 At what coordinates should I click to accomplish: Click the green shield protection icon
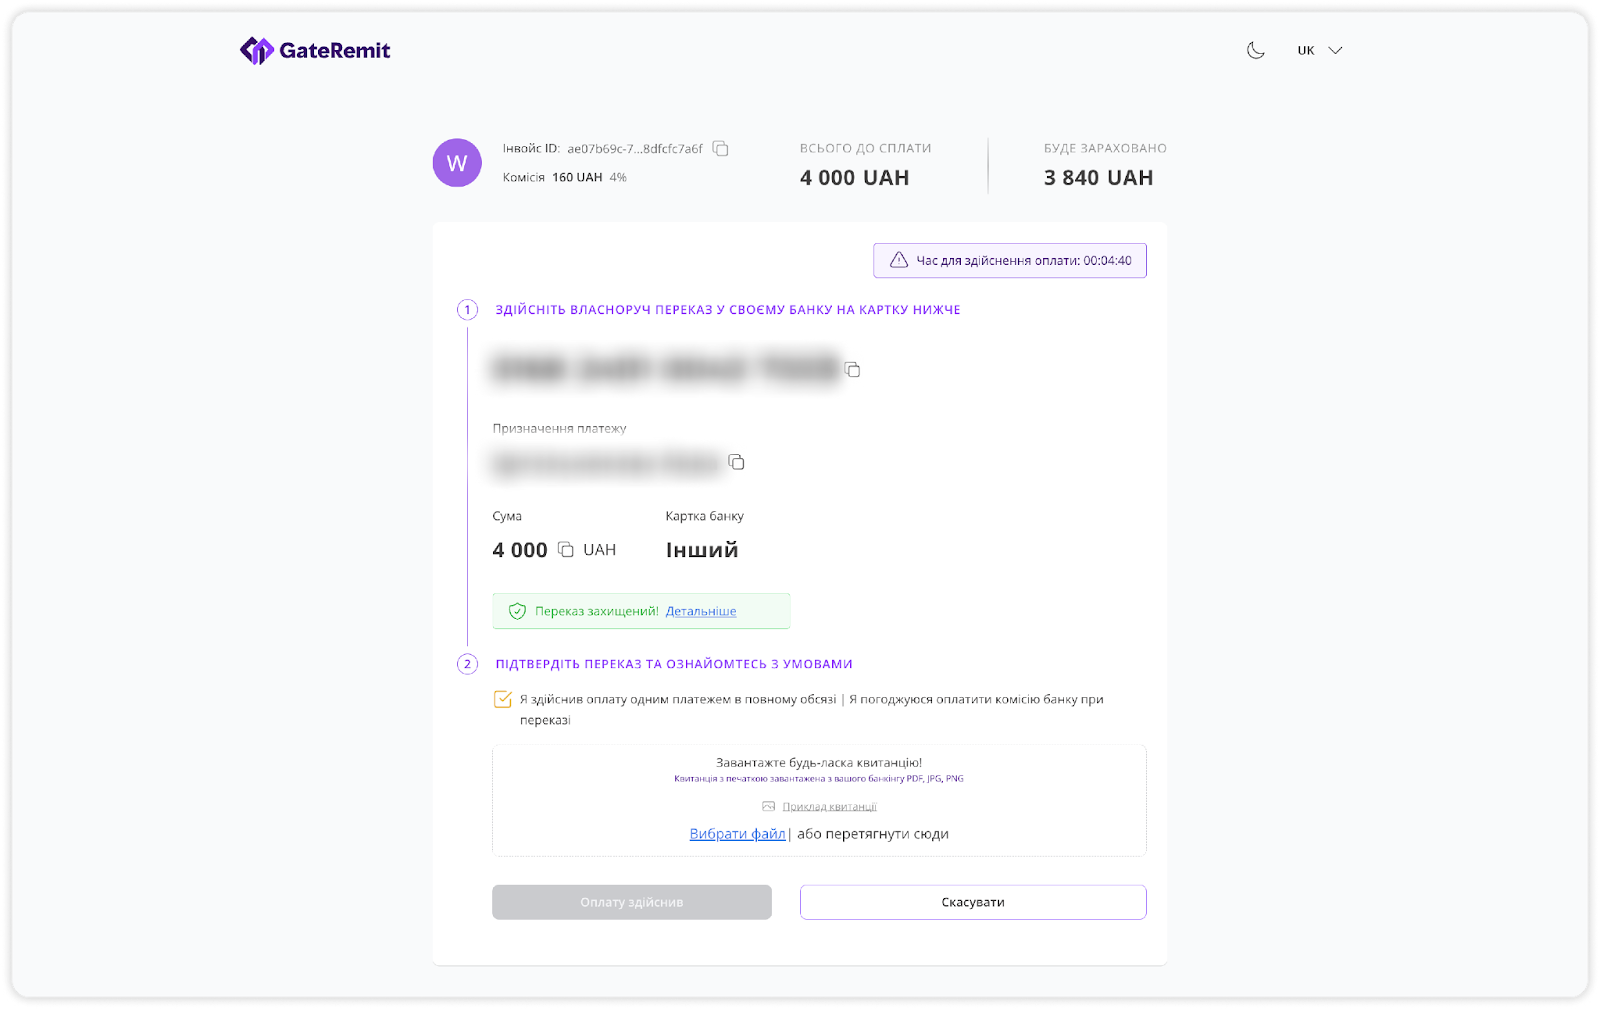click(517, 611)
